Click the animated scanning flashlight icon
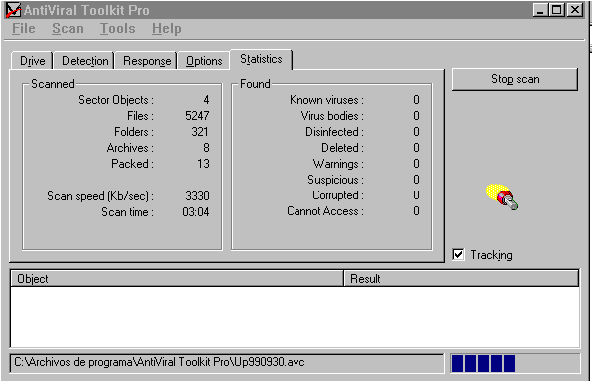The width and height of the screenshot is (592, 384). click(502, 197)
